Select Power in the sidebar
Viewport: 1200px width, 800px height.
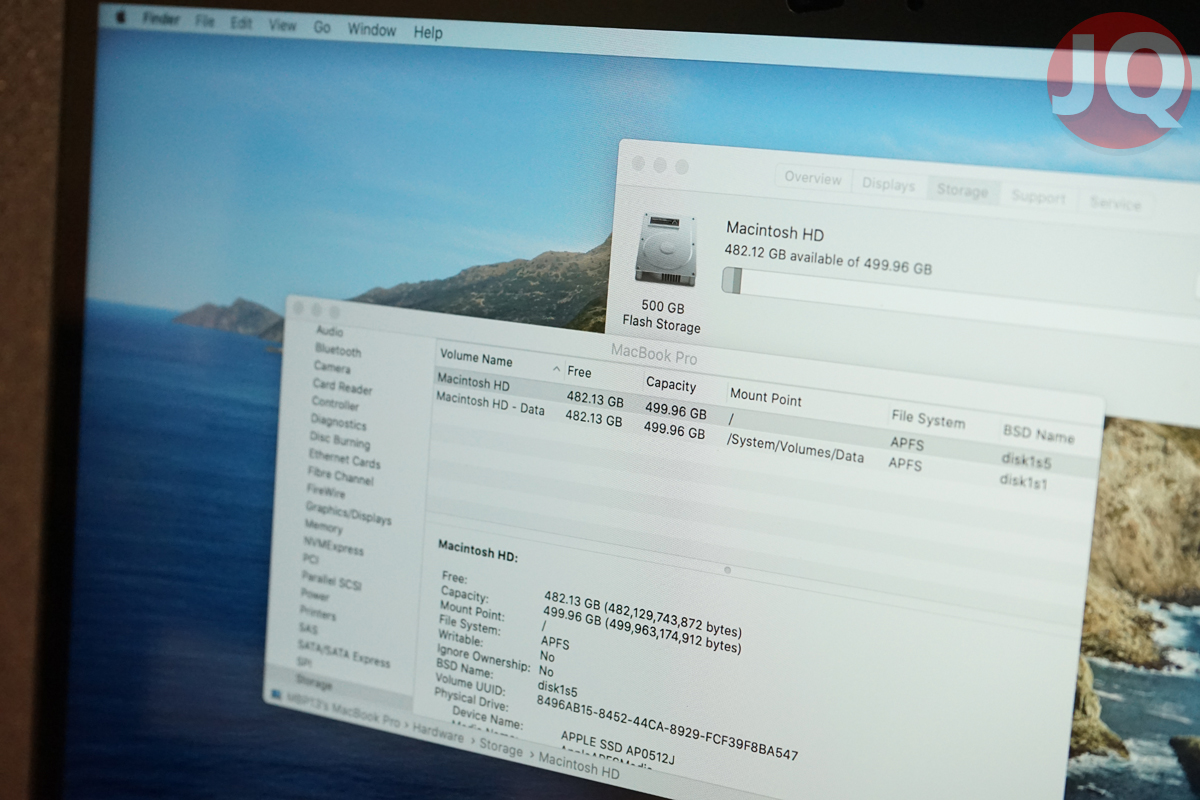[x=315, y=595]
